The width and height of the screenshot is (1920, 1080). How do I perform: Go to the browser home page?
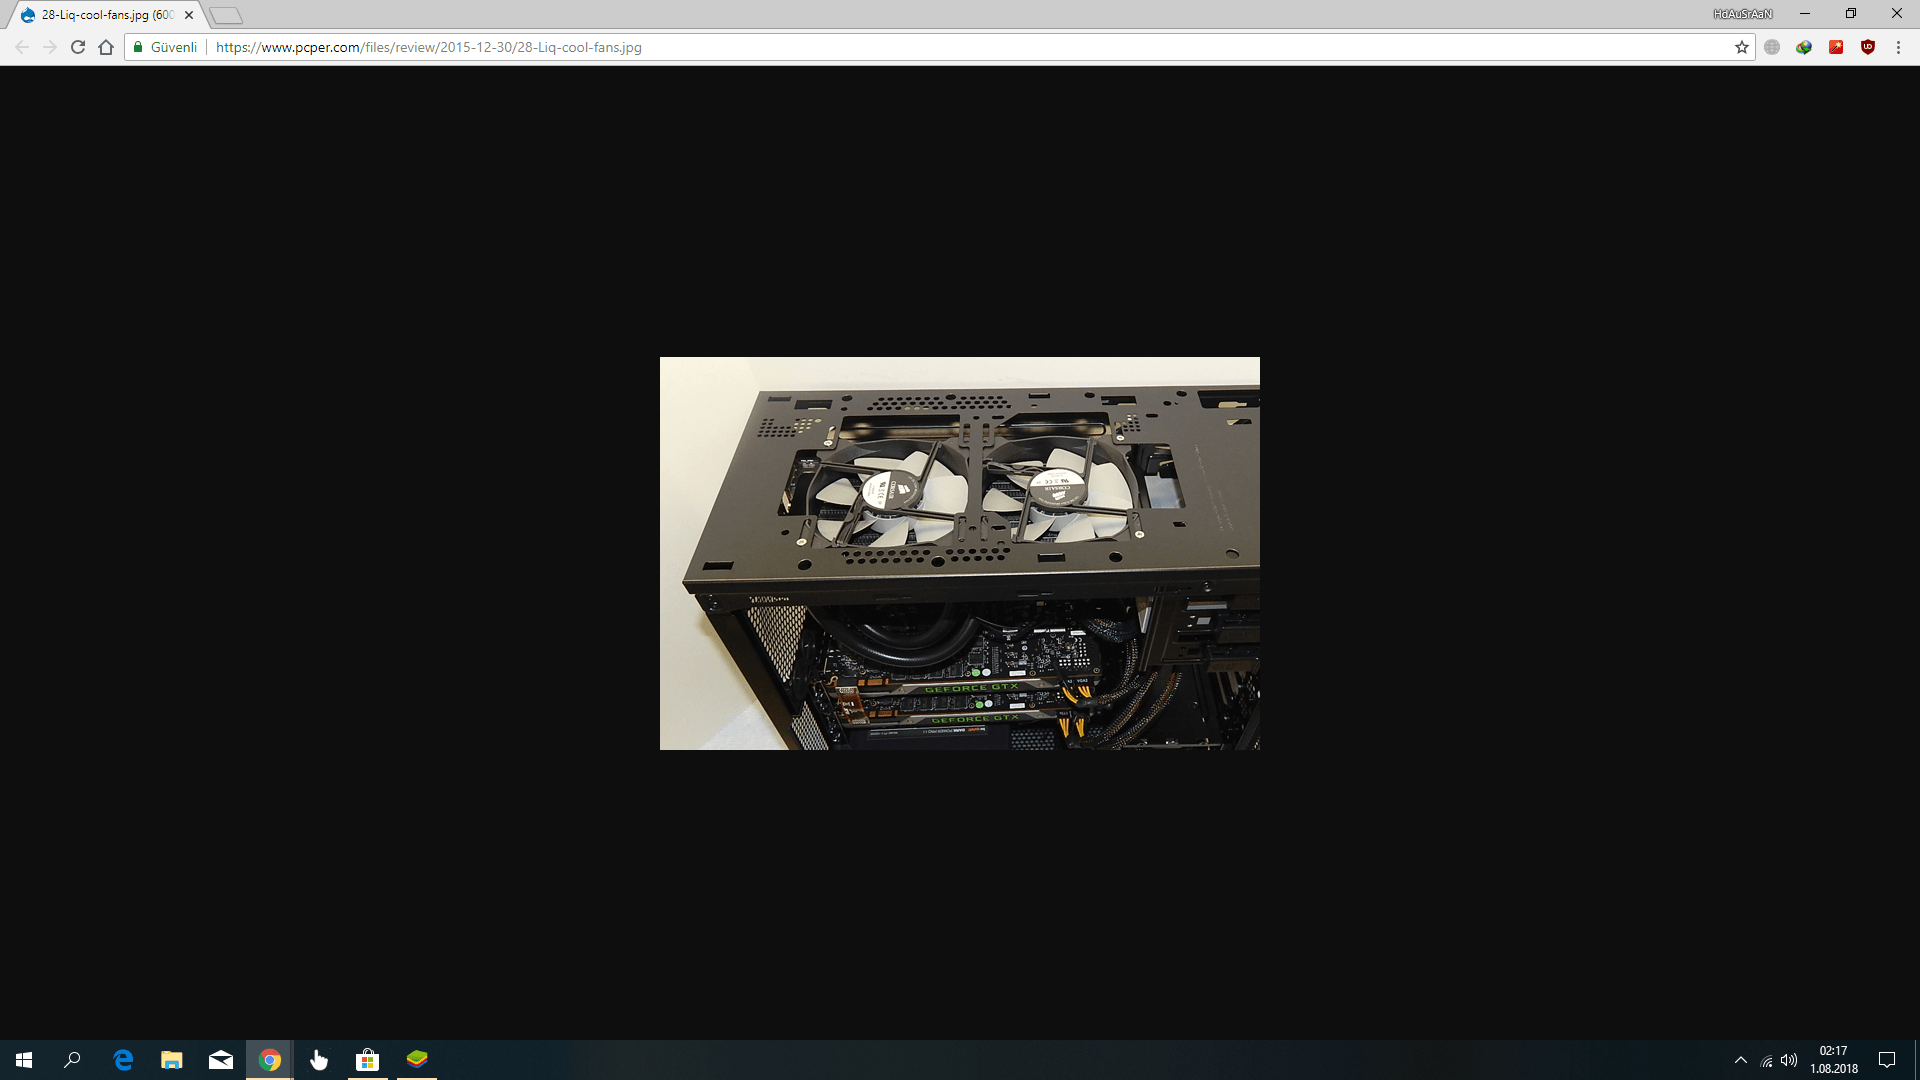pyautogui.click(x=106, y=47)
